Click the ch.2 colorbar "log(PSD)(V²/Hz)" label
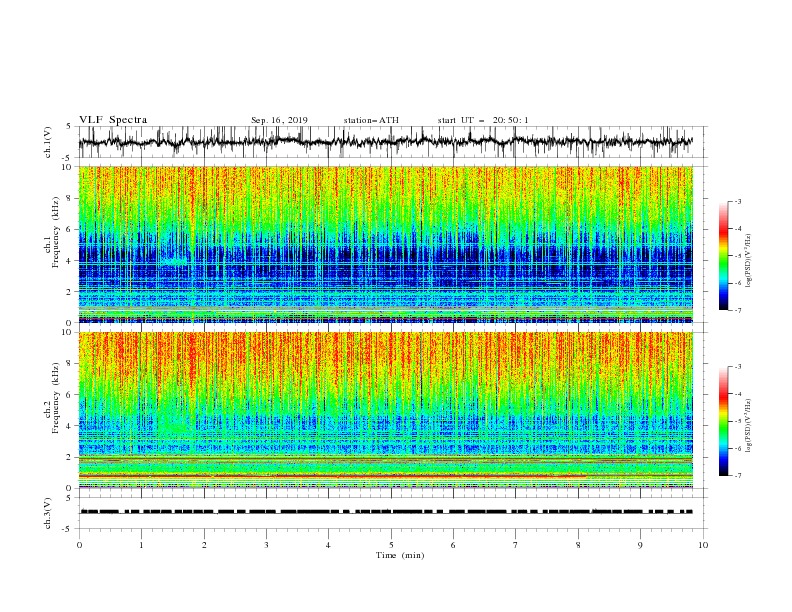The height and width of the screenshot is (612, 792). tap(750, 426)
